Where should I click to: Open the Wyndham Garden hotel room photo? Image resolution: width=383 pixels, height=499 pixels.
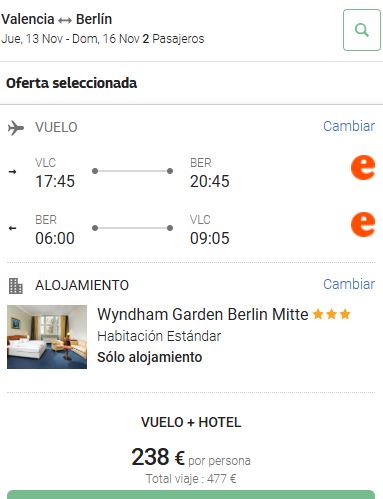[47, 337]
